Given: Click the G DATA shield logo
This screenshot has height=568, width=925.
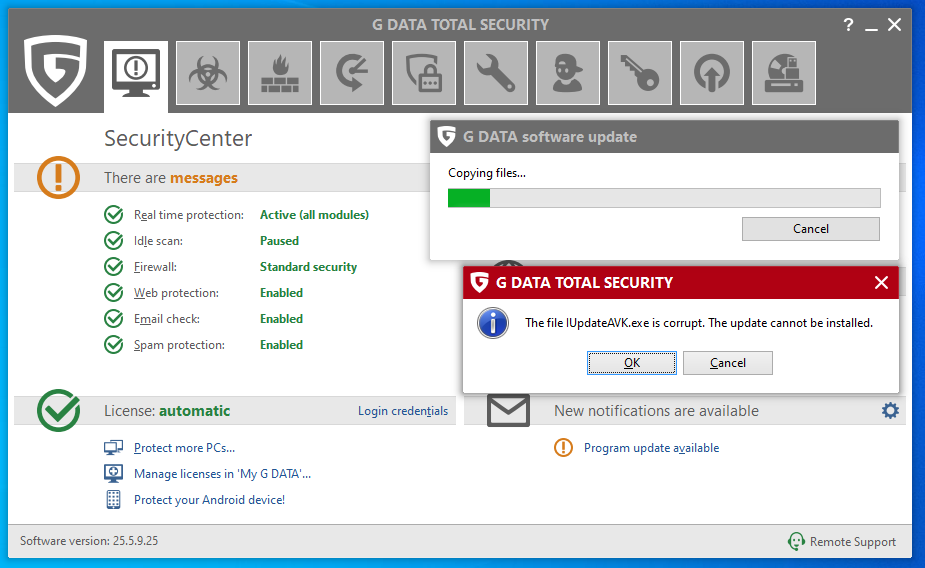Looking at the screenshot, I should pyautogui.click(x=55, y=70).
